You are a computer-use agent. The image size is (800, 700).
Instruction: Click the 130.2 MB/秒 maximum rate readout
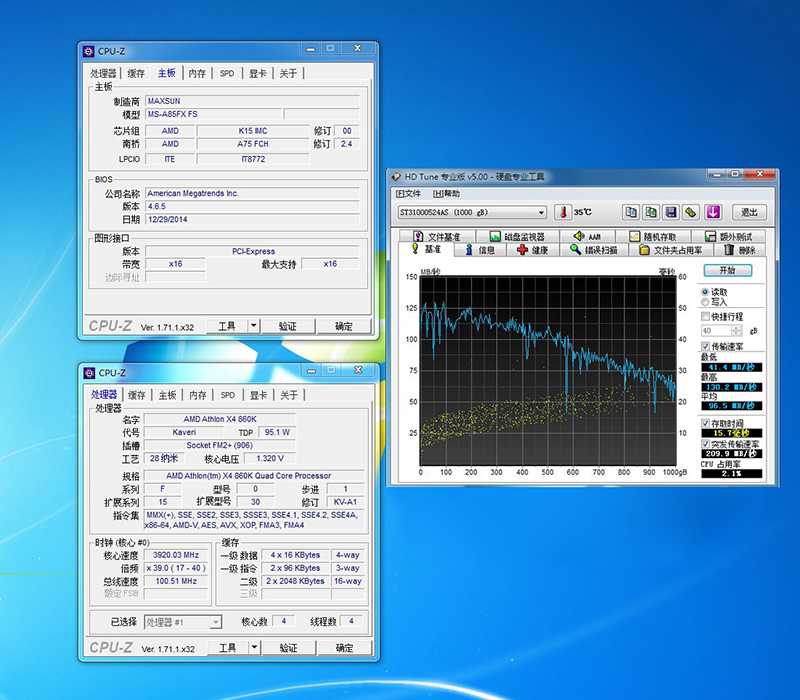(x=732, y=387)
